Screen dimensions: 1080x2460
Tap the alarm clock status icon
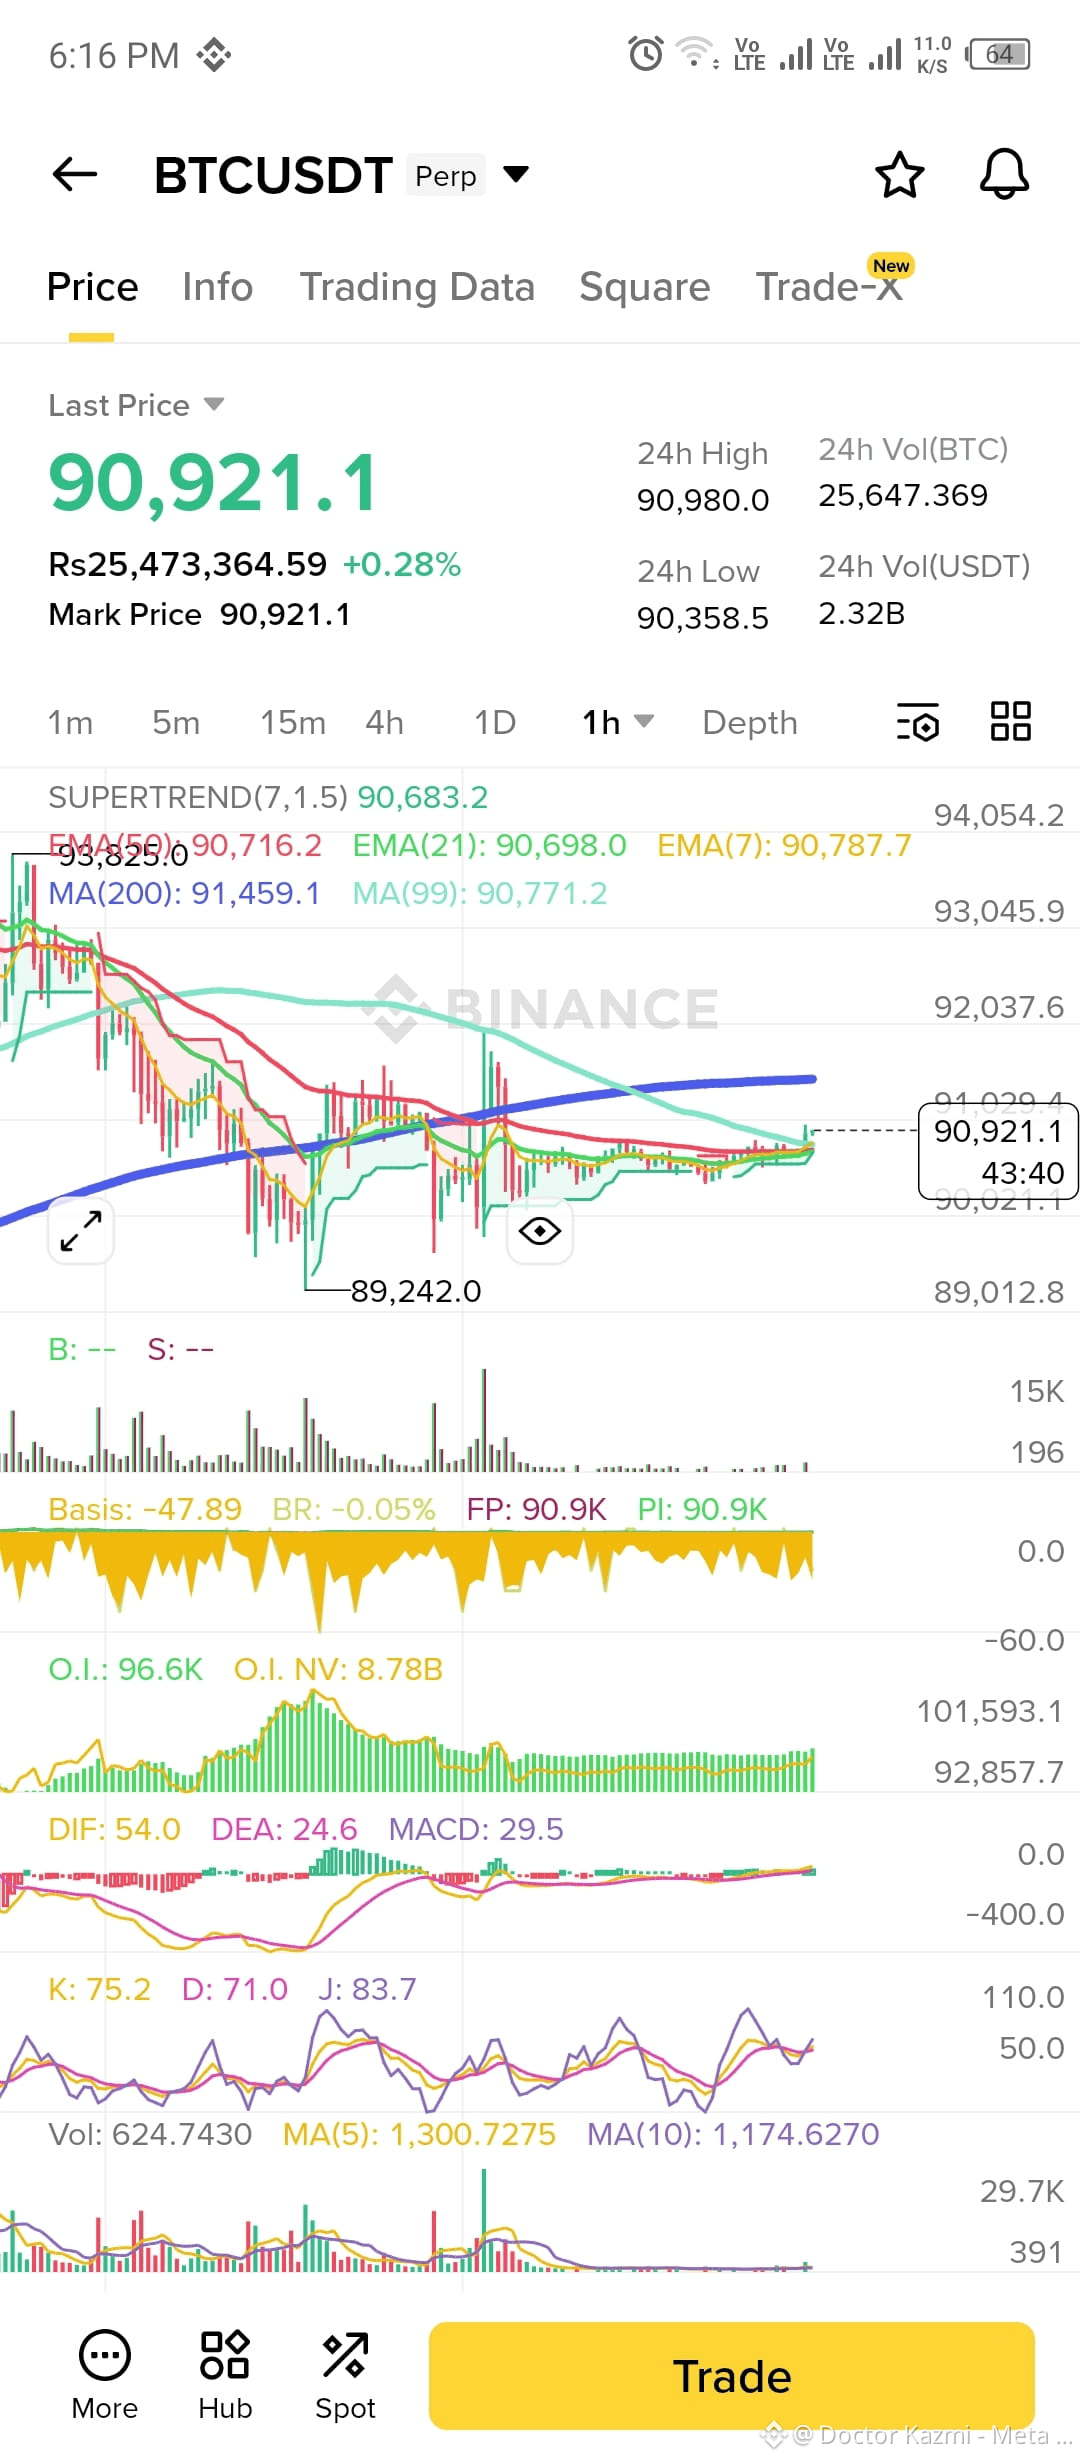click(646, 54)
